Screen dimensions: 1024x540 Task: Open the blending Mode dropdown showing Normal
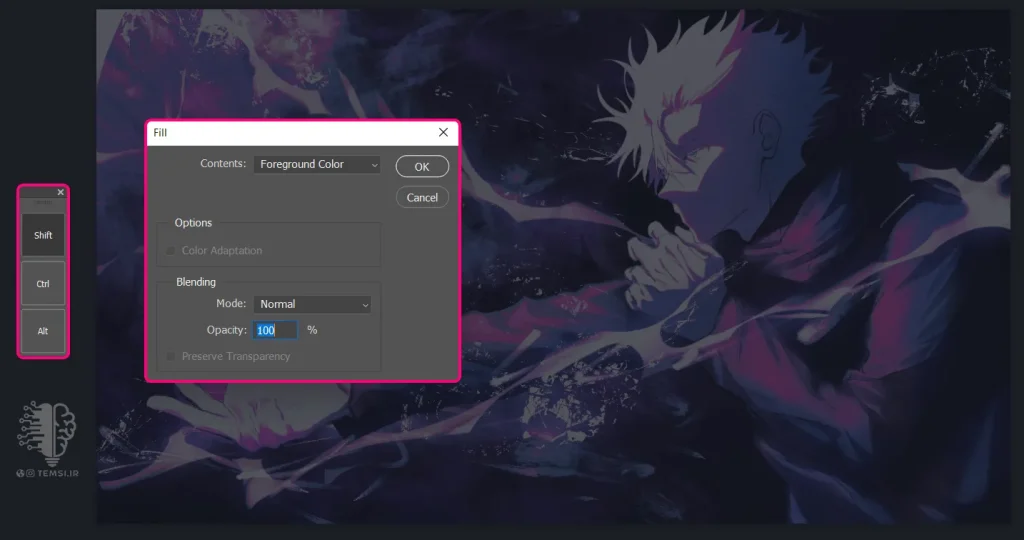coord(312,304)
